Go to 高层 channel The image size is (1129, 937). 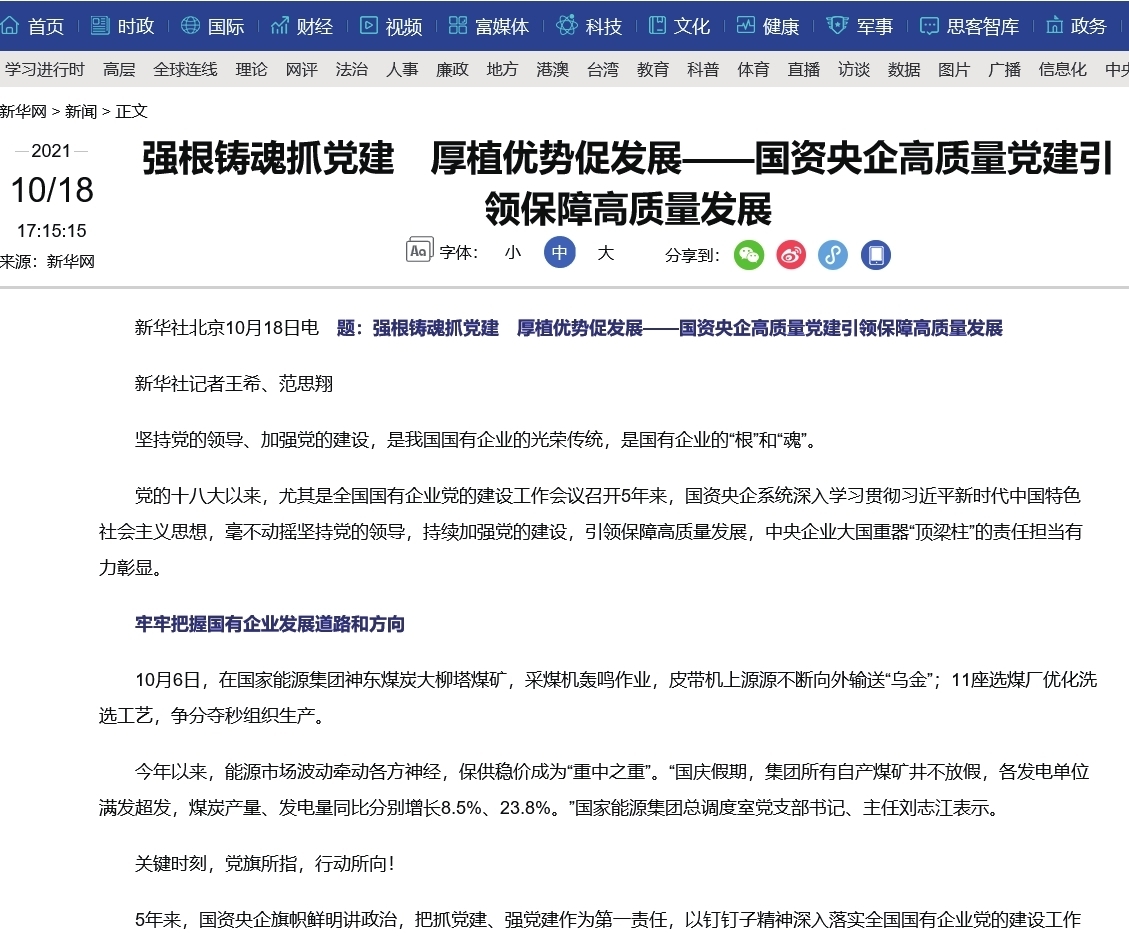pos(119,69)
